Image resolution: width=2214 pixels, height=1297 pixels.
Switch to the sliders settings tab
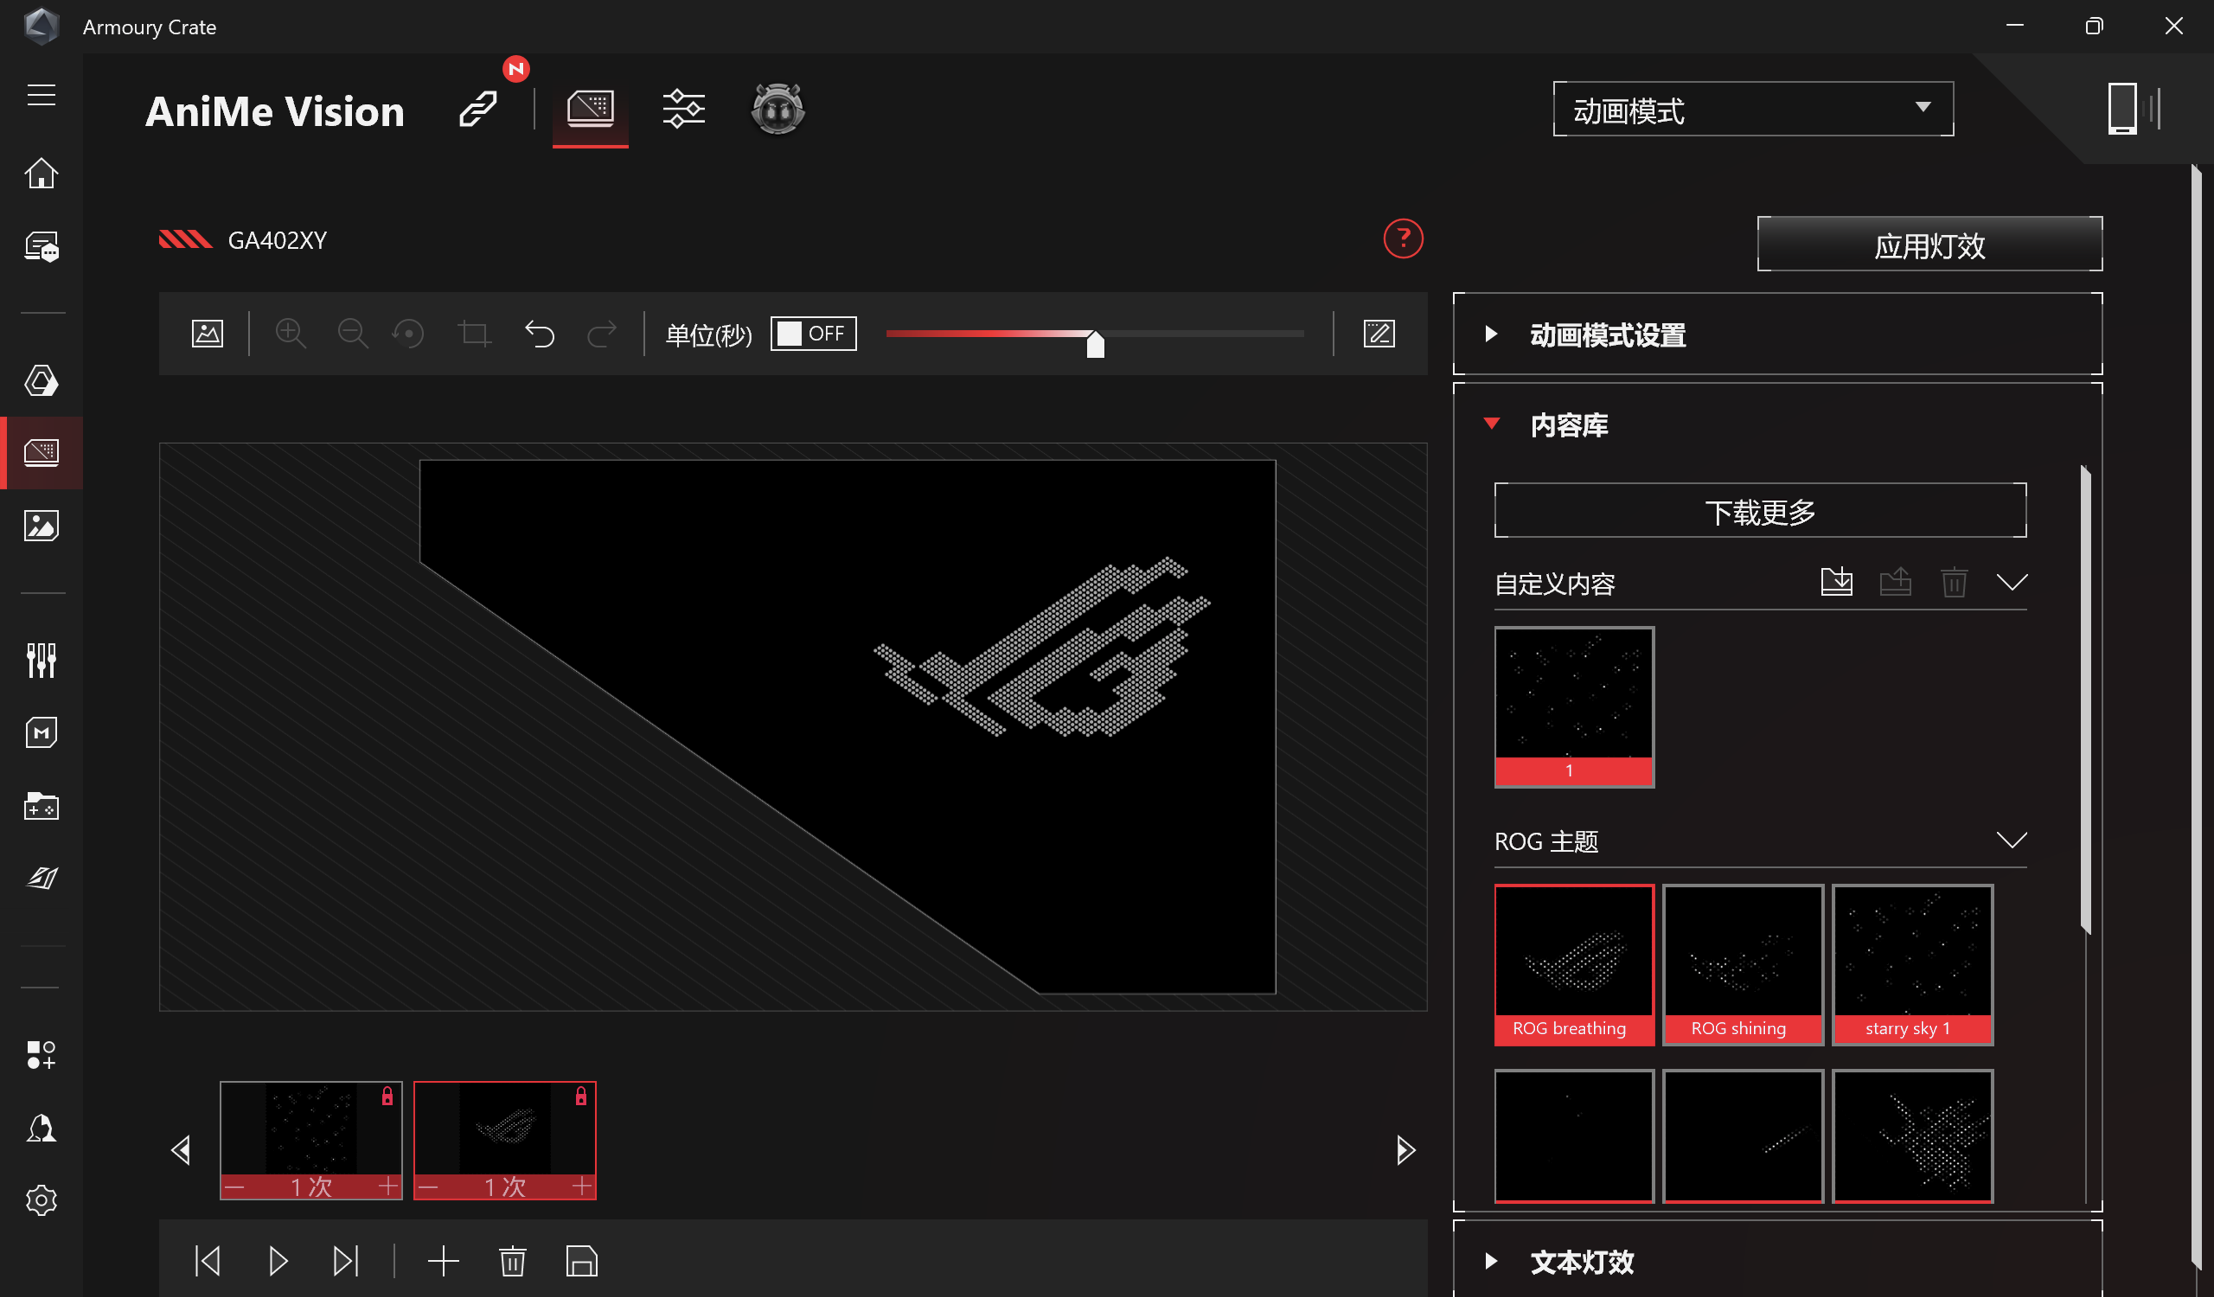[684, 108]
